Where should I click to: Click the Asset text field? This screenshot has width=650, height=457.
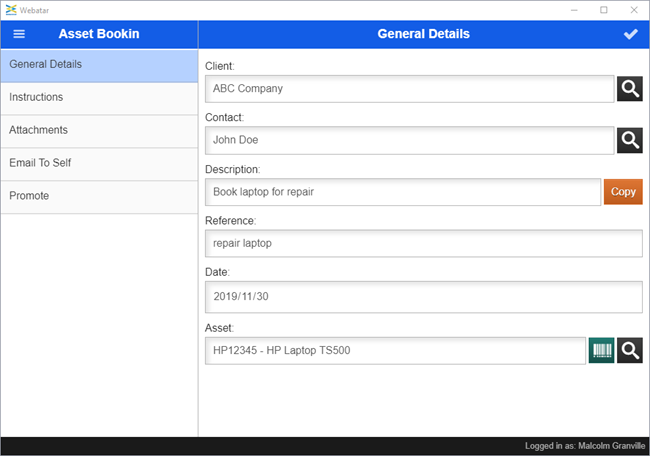[x=395, y=351]
